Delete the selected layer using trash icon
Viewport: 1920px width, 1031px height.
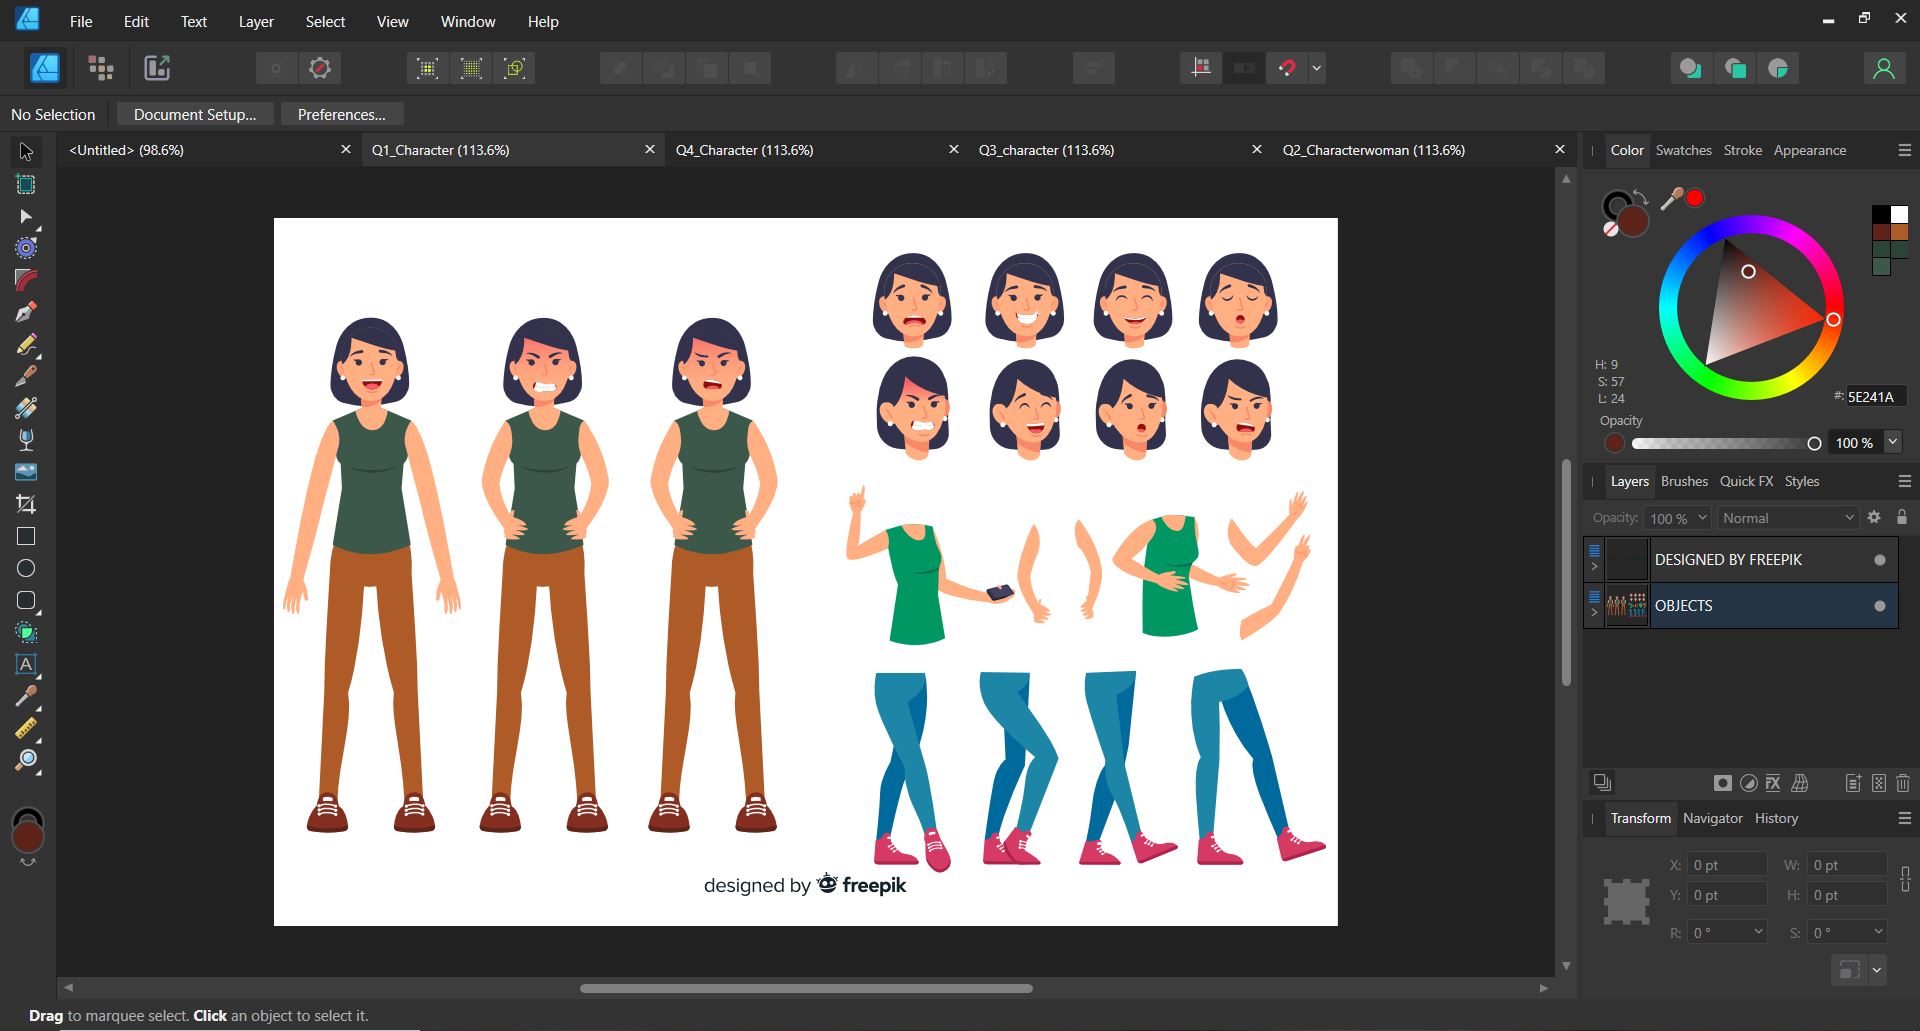tap(1902, 783)
